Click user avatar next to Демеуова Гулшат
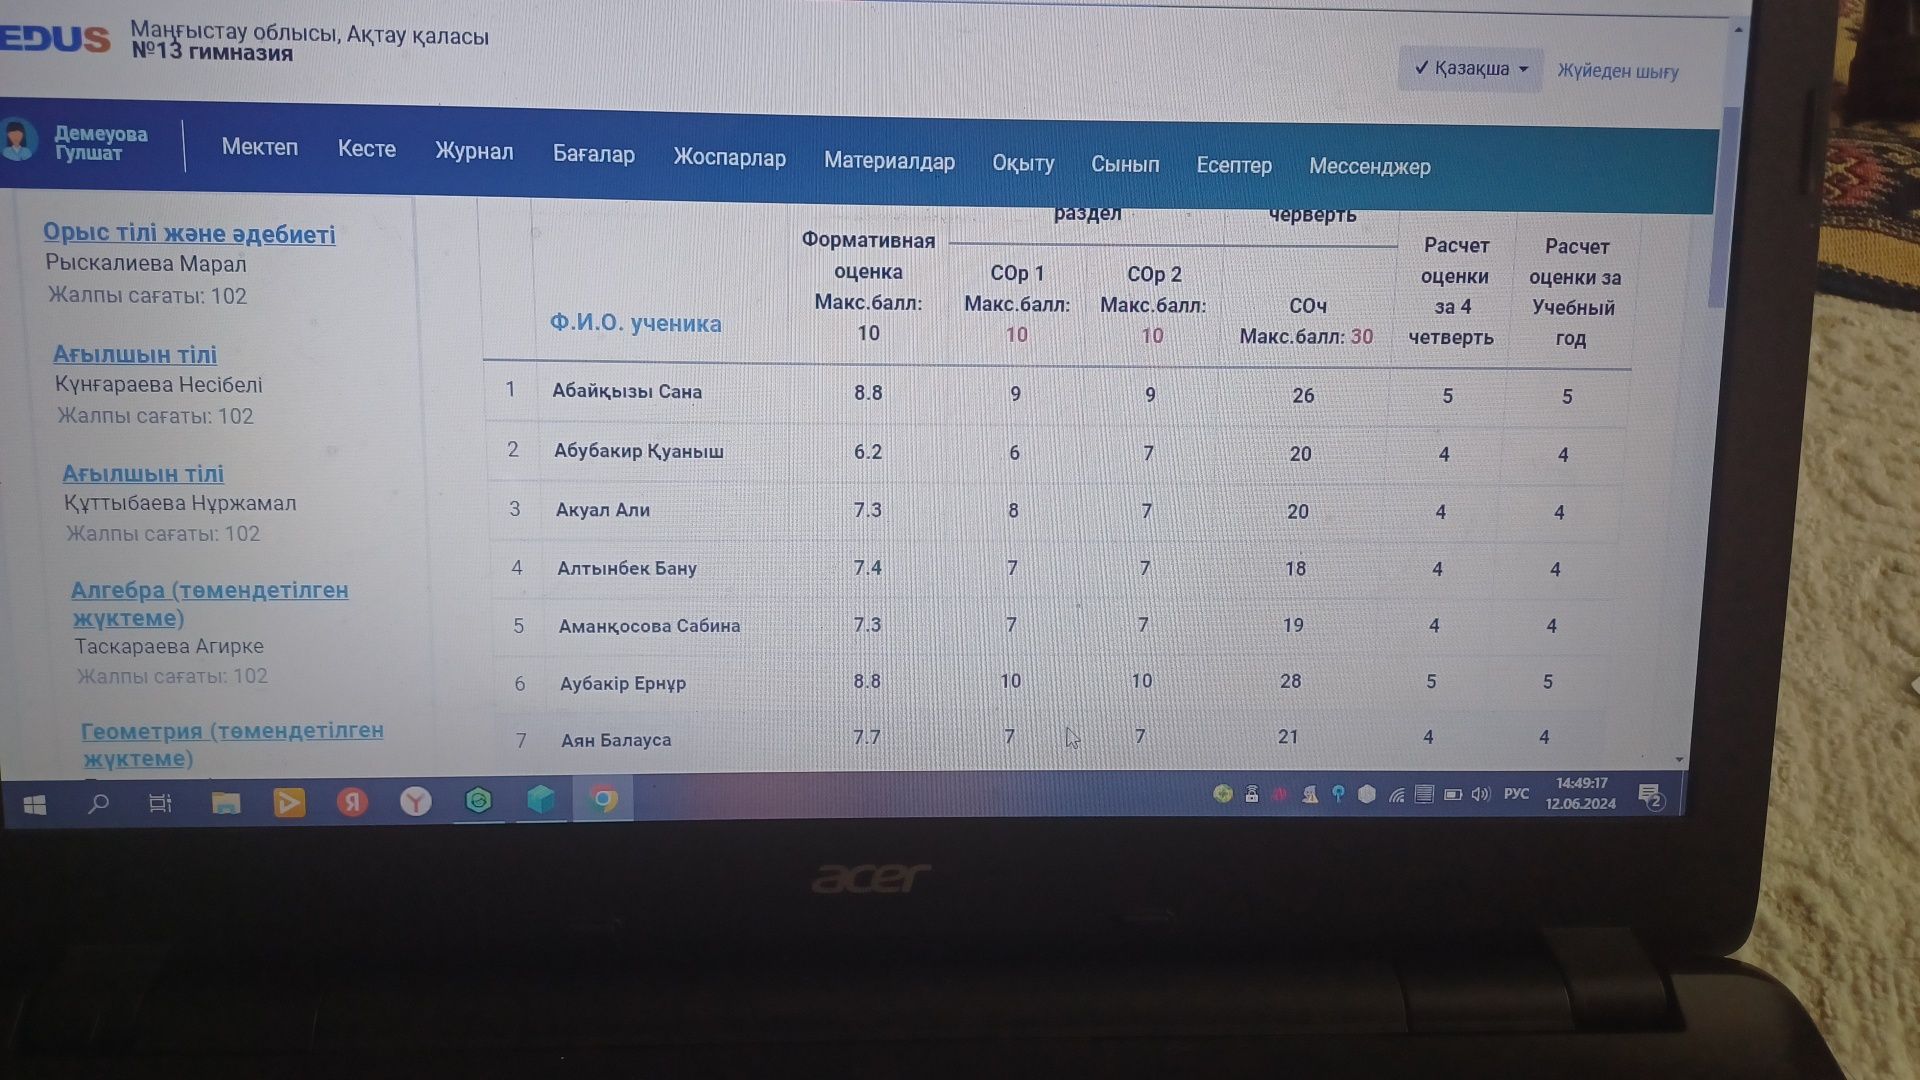The width and height of the screenshot is (1920, 1080). click(x=20, y=141)
